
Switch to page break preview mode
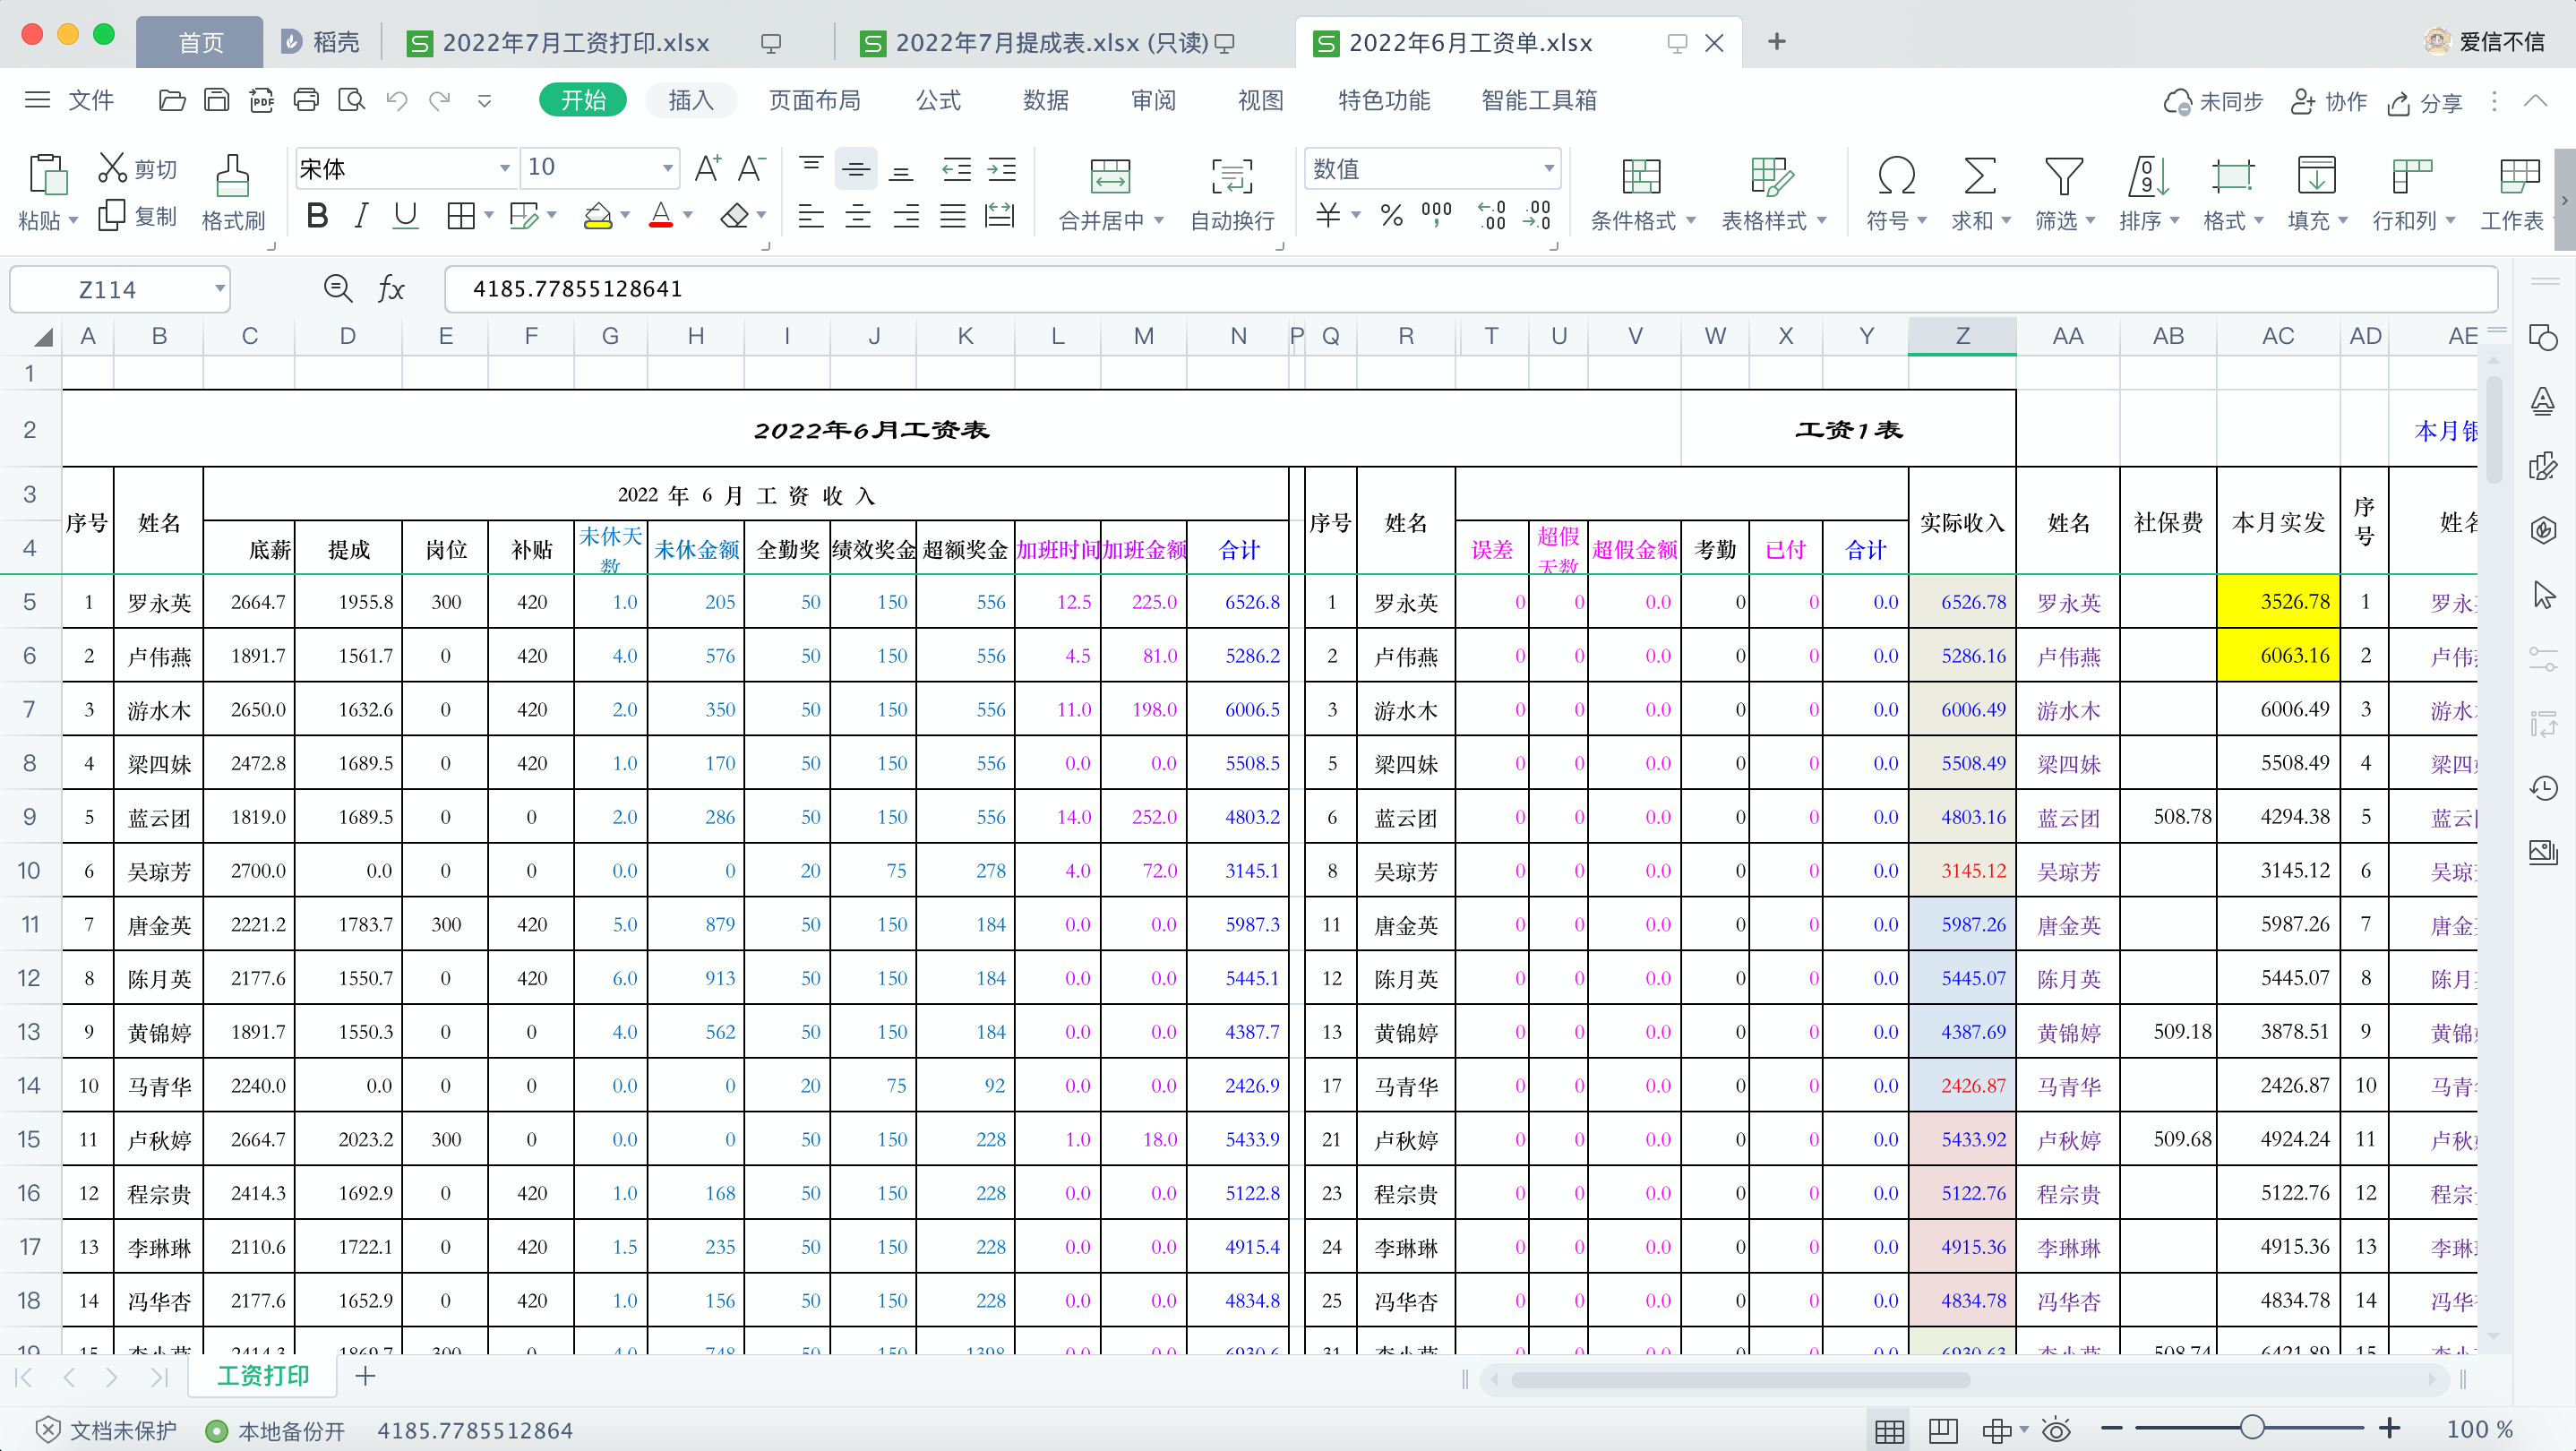(x=1942, y=1430)
